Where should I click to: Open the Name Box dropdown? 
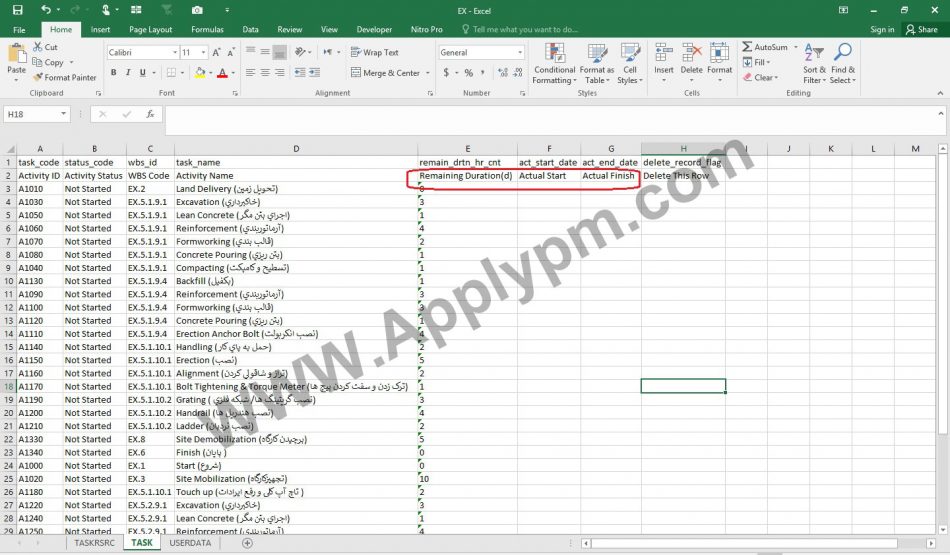pos(63,114)
